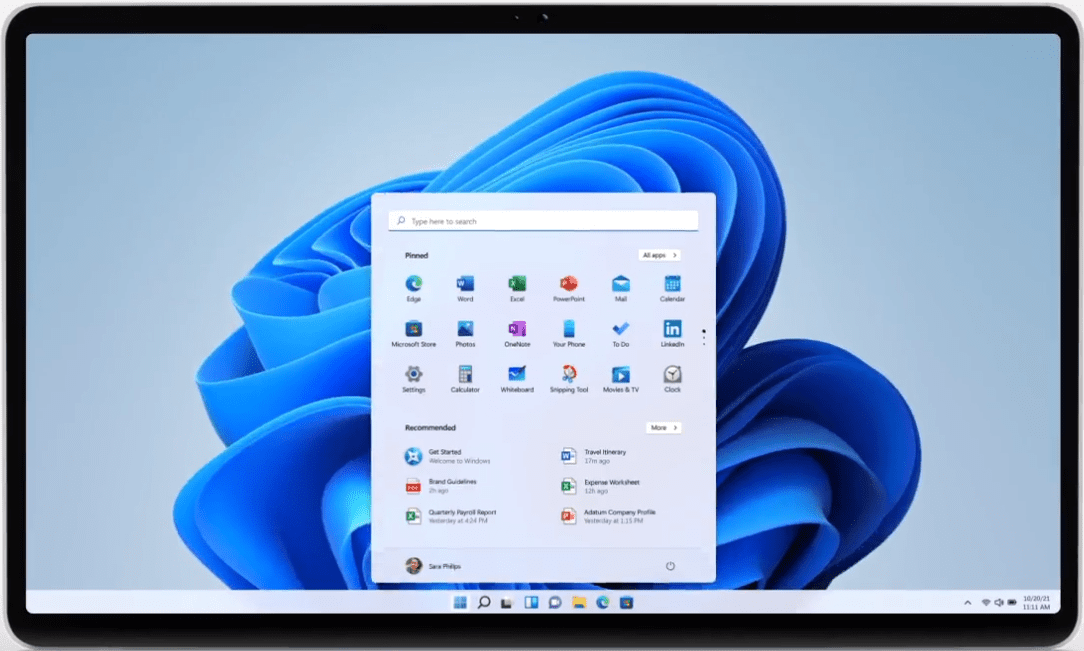Launch the Snipping Tool
Screen dimensions: 1084x651
pos(569,379)
